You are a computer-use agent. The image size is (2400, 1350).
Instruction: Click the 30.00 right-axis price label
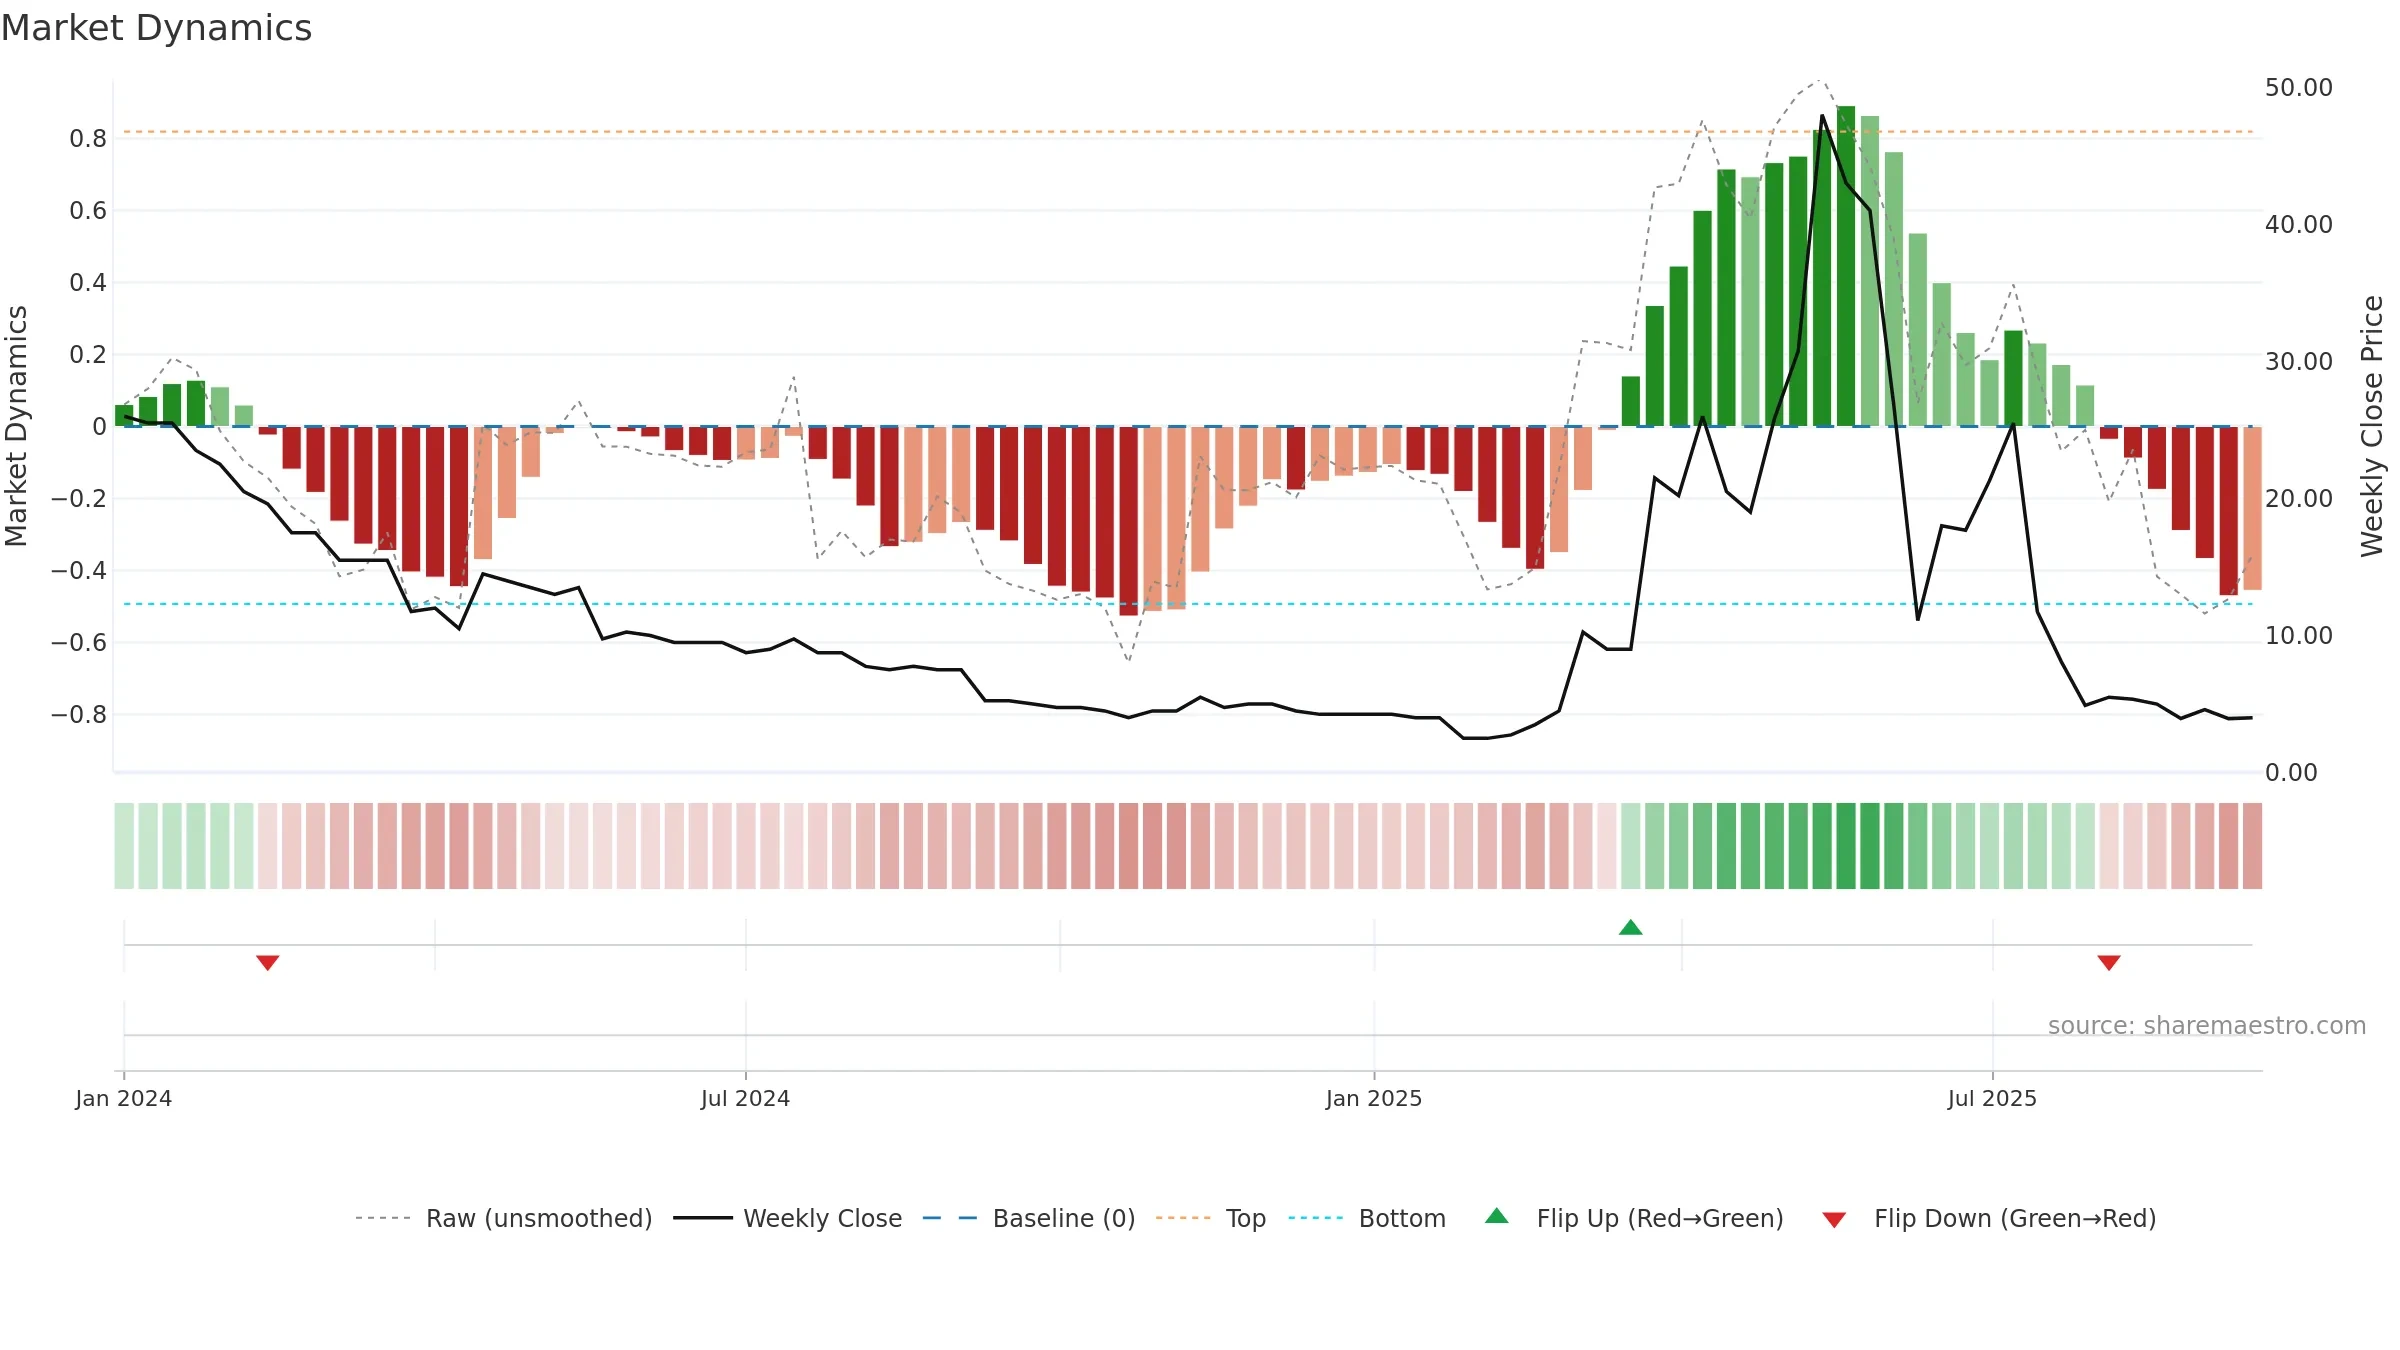(x=2299, y=362)
